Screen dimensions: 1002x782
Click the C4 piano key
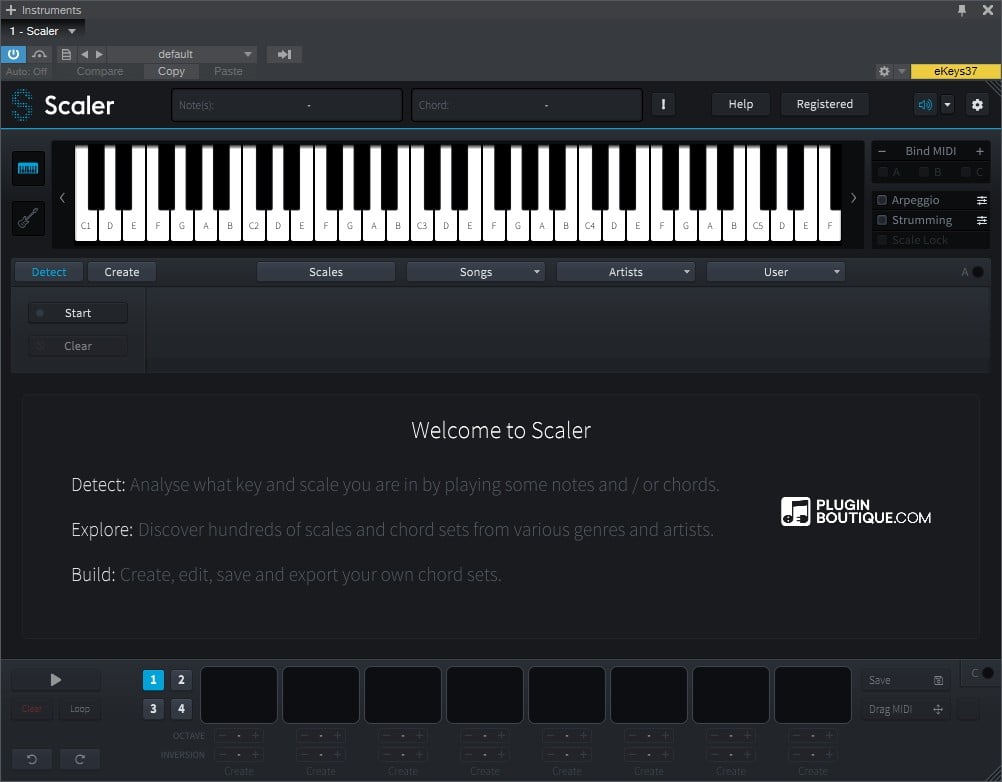[589, 224]
